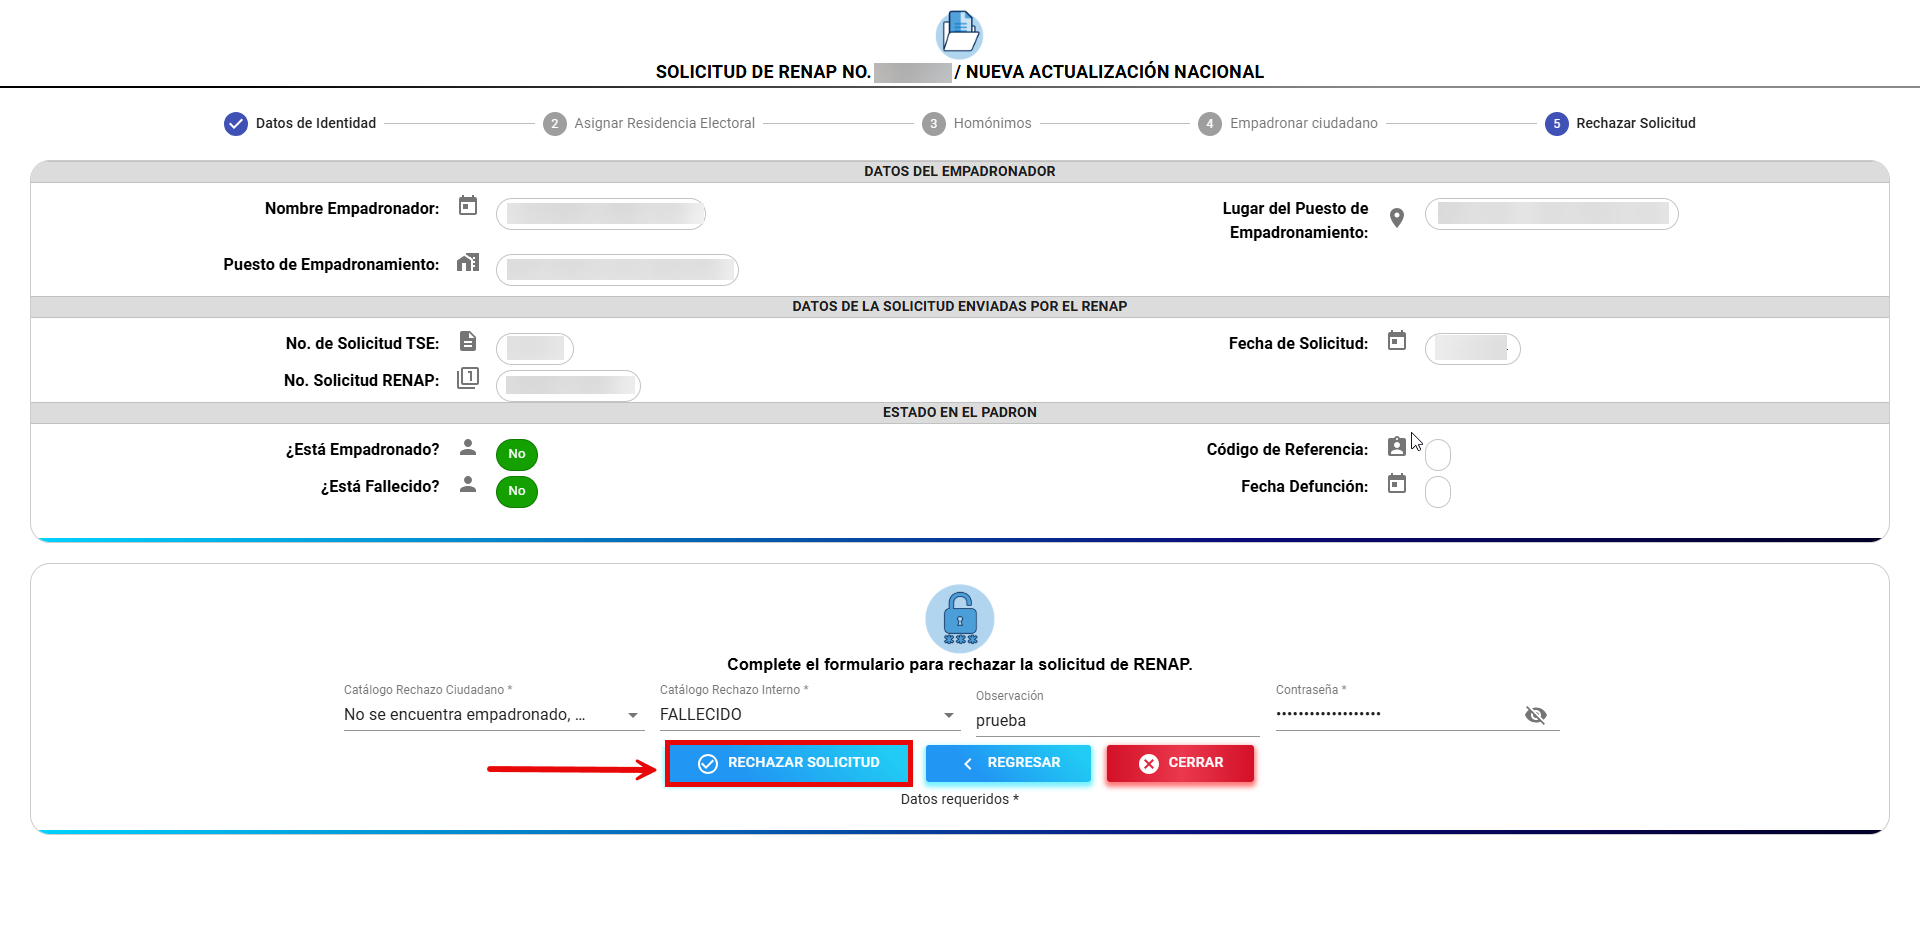
Task: Click the calendar icon beside Fecha de Solicitud
Action: [x=1397, y=341]
